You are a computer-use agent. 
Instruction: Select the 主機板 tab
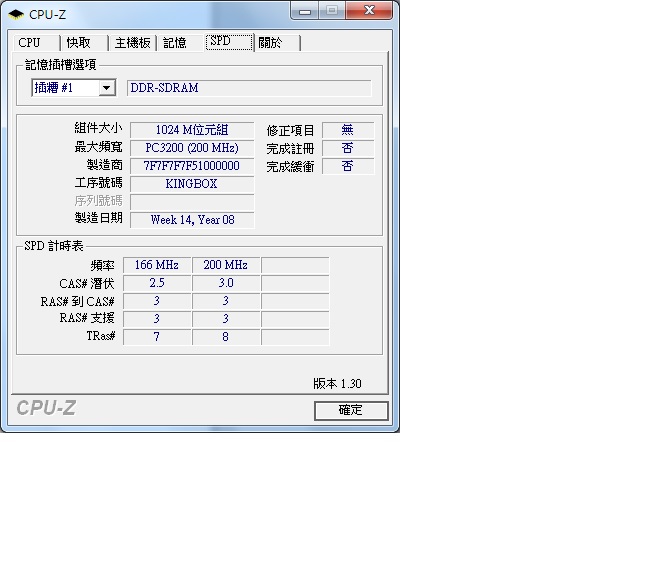pos(132,43)
